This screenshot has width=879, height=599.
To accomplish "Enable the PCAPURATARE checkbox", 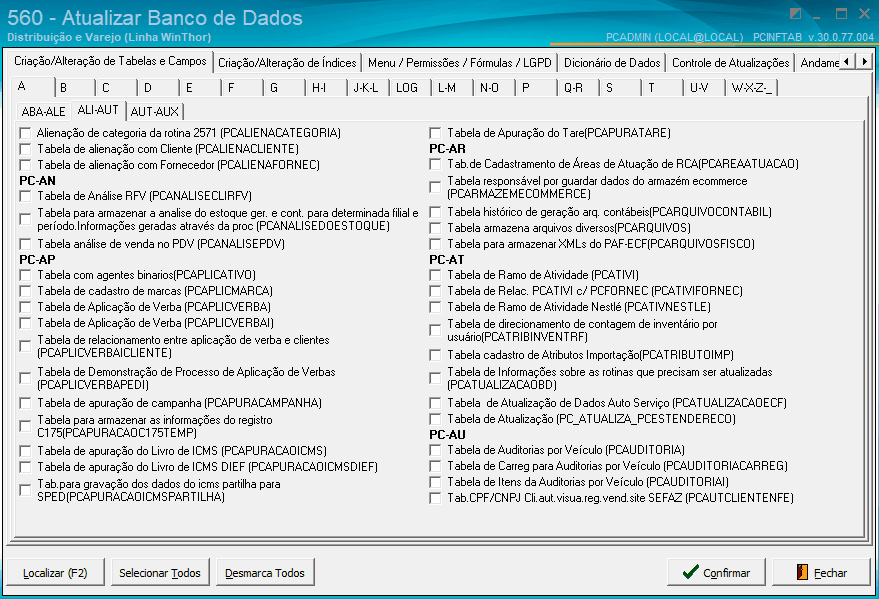I will 435,133.
